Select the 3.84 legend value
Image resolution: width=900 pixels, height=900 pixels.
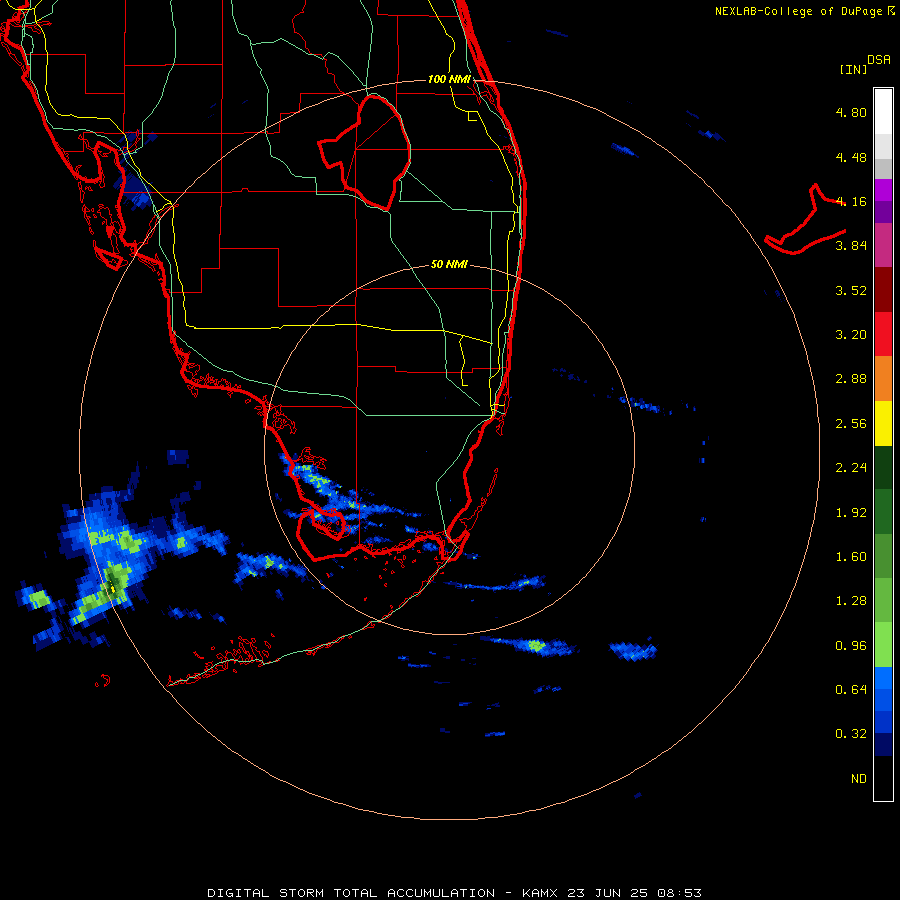(851, 246)
